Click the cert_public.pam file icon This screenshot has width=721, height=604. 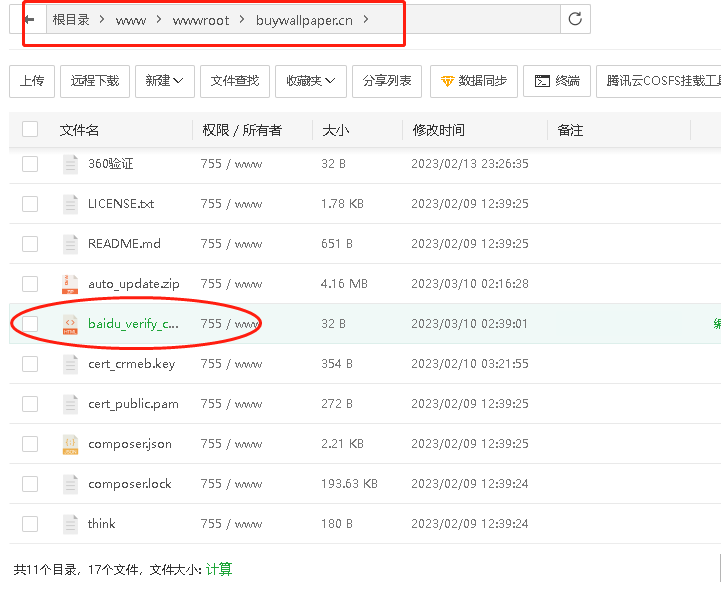[x=70, y=404]
